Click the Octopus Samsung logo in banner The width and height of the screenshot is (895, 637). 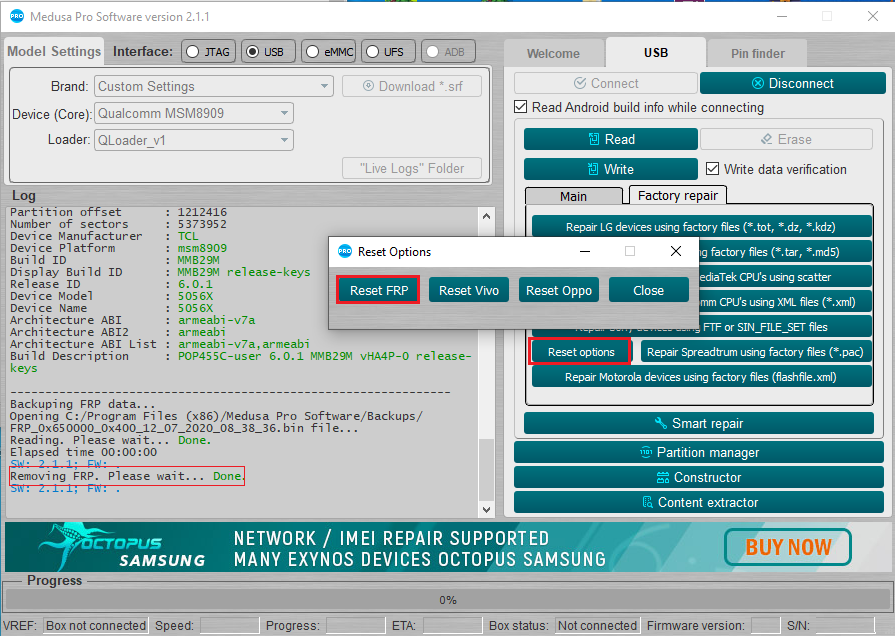(x=122, y=546)
